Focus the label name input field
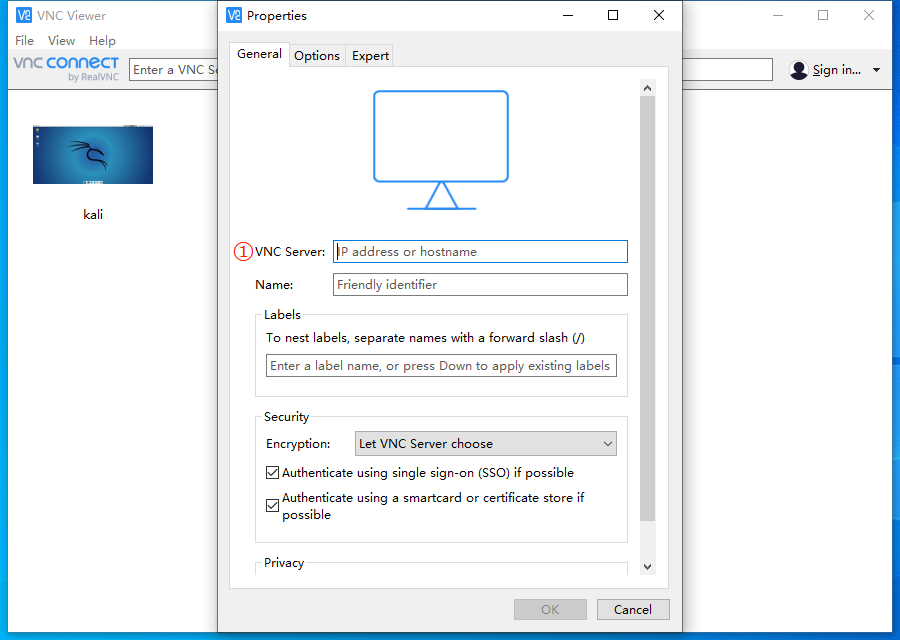Screen dimensions: 900x640 coord(441,366)
